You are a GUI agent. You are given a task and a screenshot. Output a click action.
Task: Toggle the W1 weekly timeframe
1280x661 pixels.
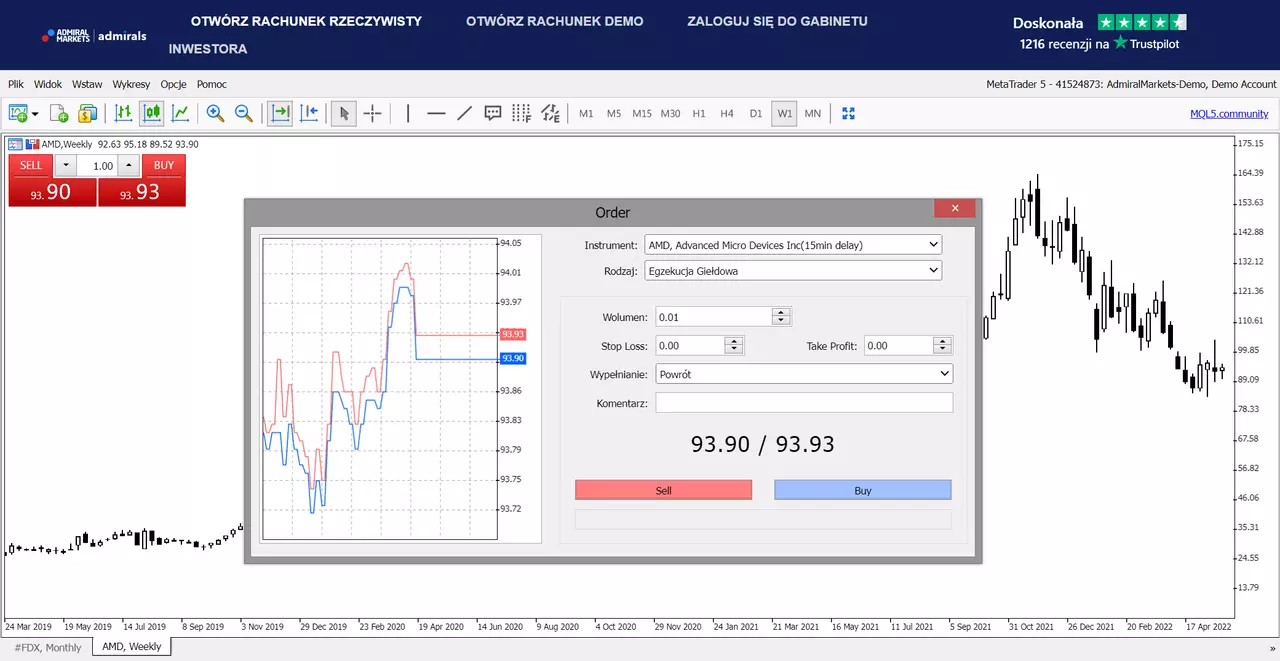tap(784, 113)
